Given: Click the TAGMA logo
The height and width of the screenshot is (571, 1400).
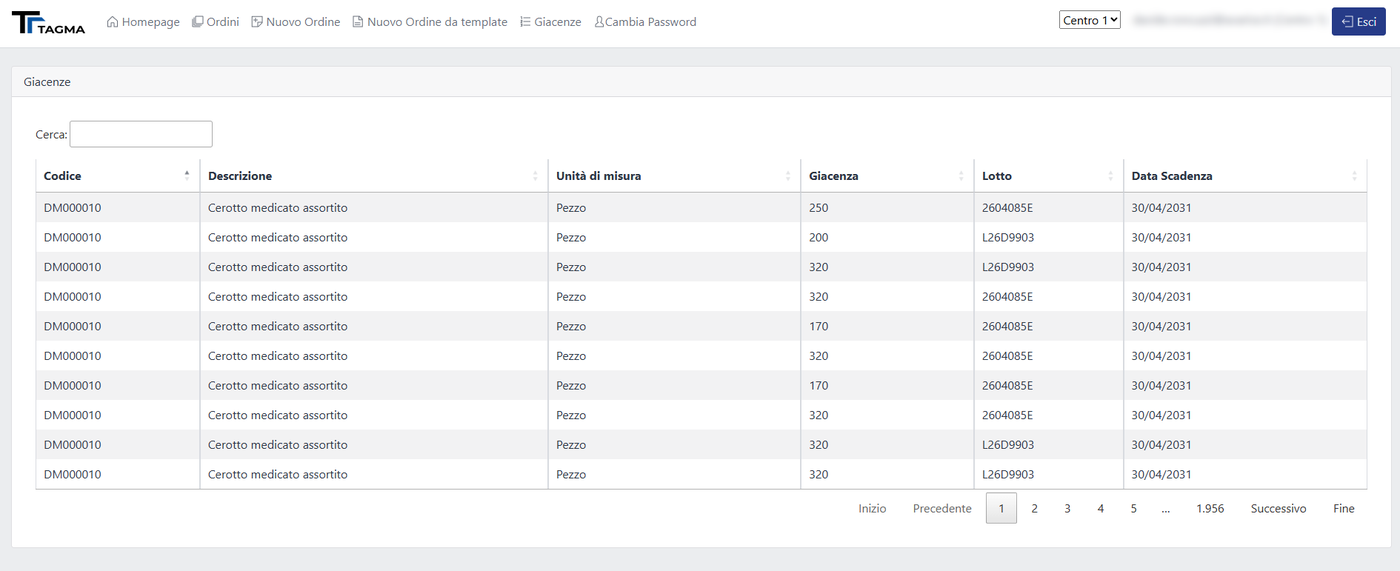Looking at the screenshot, I should coord(48,22).
